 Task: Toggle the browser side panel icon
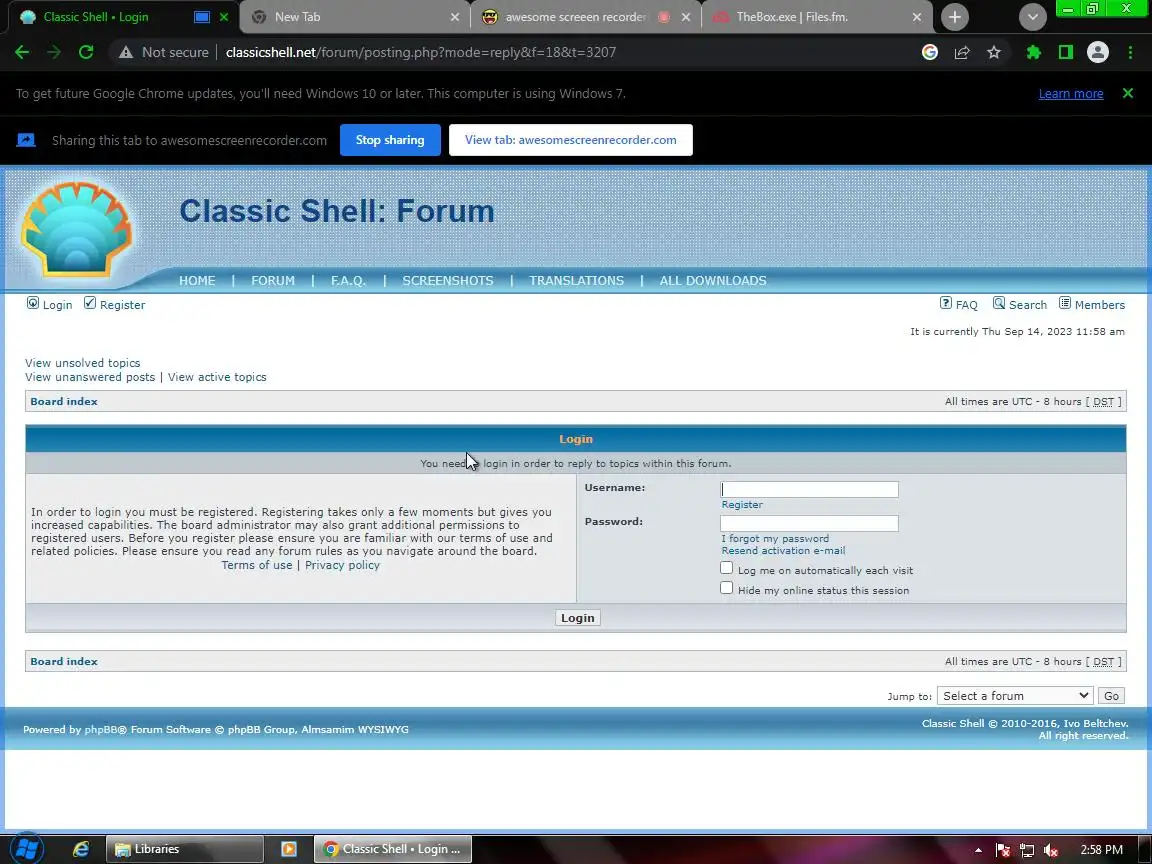pos(1065,52)
